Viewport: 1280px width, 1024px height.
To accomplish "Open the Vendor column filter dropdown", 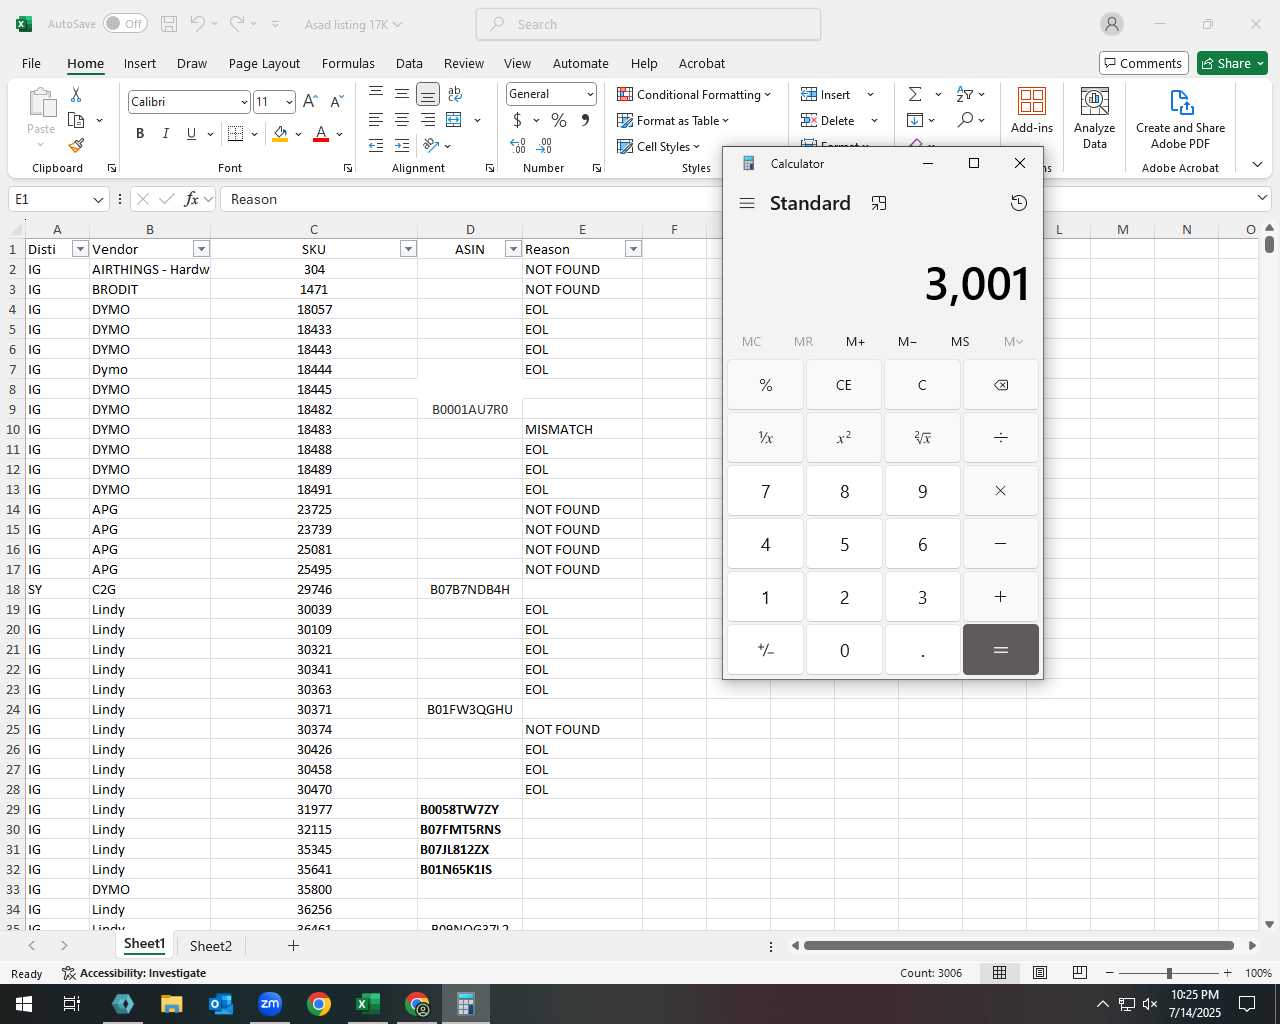I will [201, 249].
